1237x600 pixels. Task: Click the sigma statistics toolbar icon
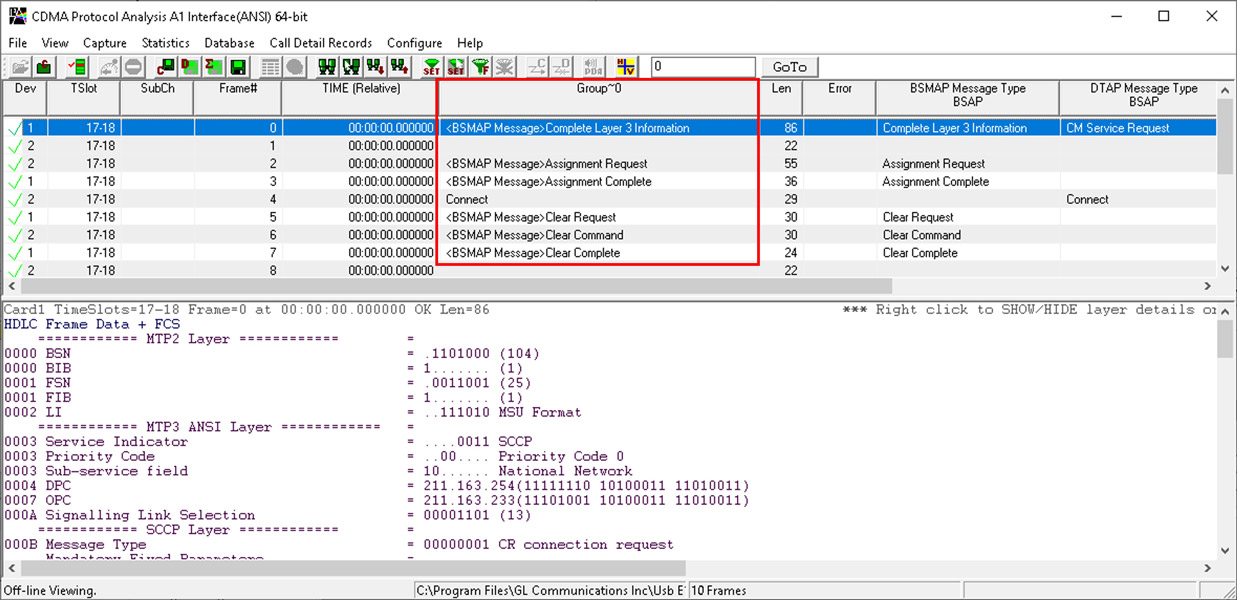point(214,67)
